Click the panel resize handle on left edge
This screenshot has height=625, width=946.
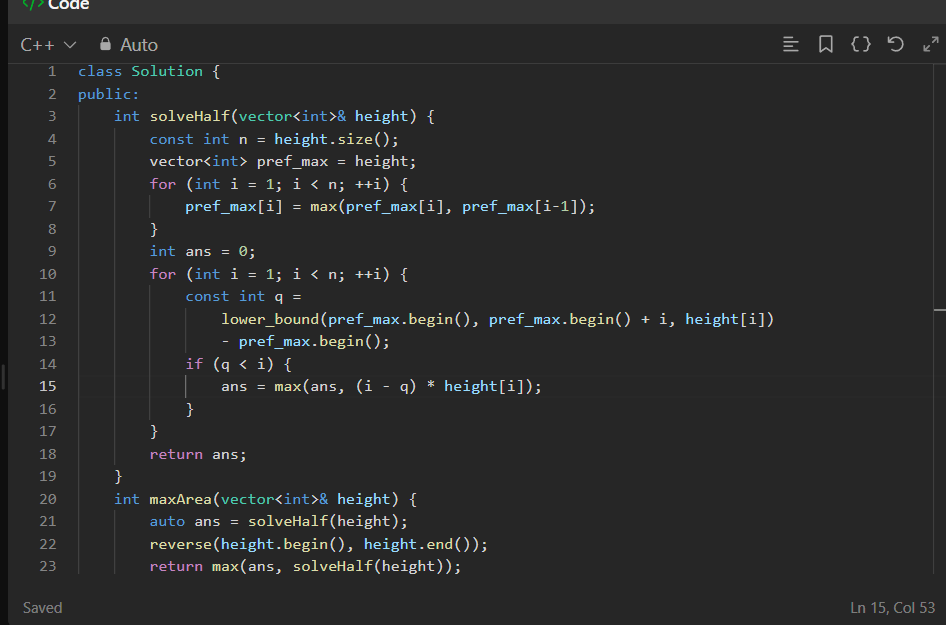tap(3, 377)
